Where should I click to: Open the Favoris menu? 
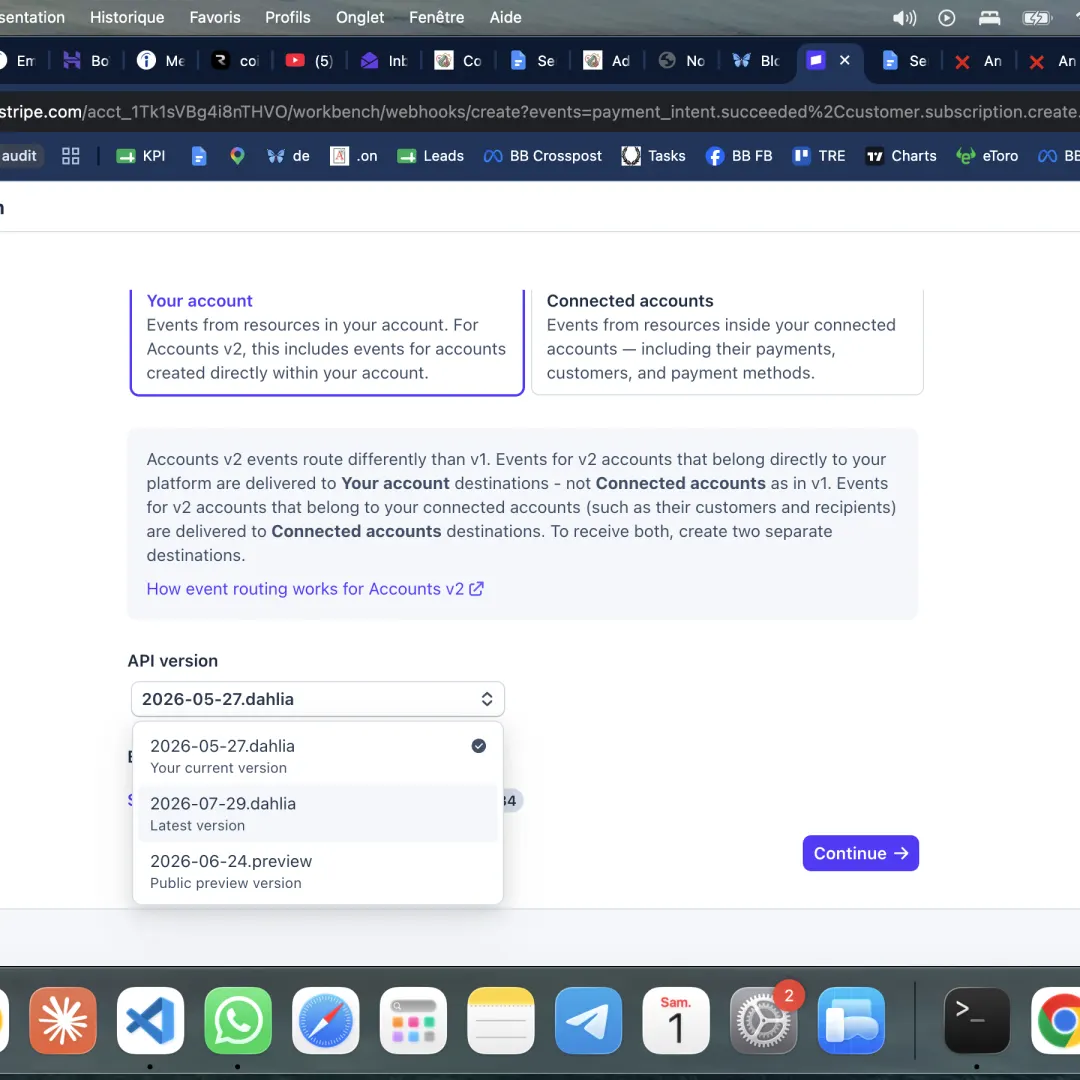[215, 17]
